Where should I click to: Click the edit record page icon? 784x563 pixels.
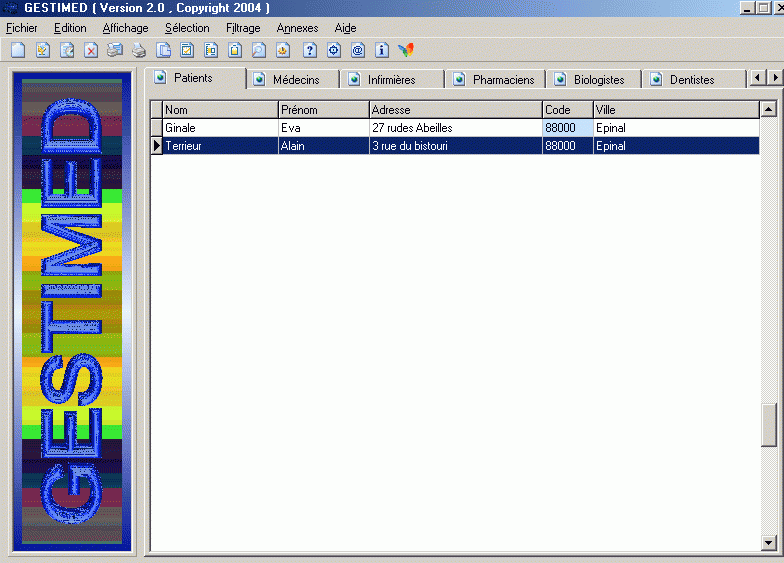pyautogui.click(x=42, y=50)
